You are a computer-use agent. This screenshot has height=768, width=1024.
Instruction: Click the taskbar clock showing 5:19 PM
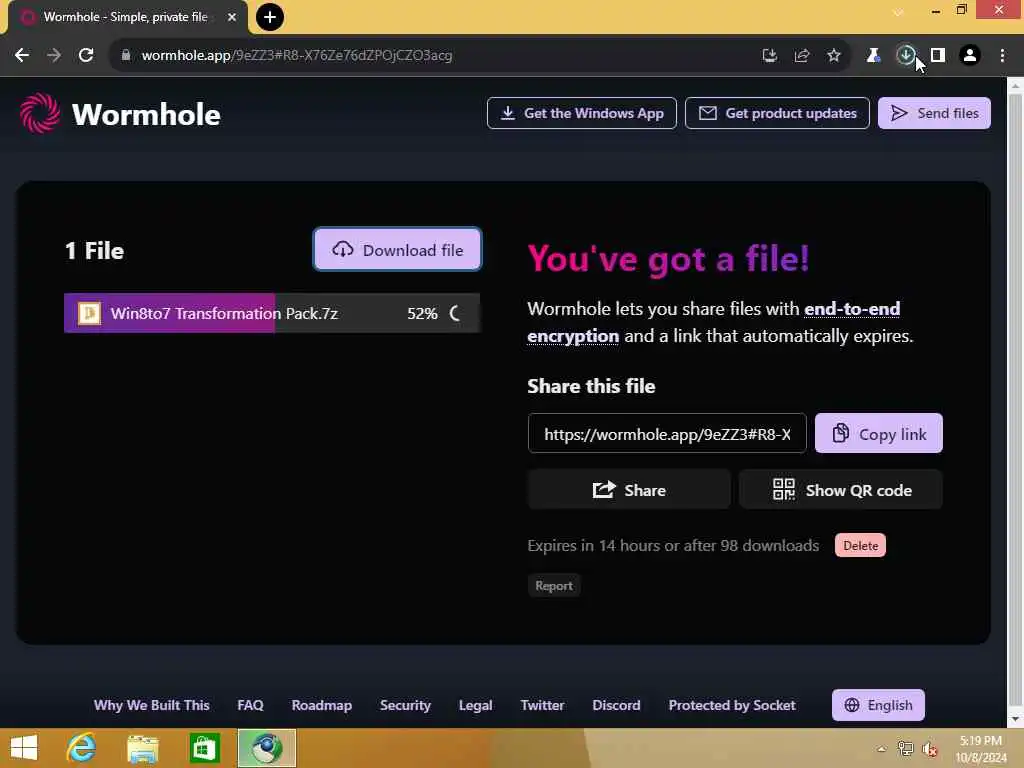pyautogui.click(x=981, y=749)
